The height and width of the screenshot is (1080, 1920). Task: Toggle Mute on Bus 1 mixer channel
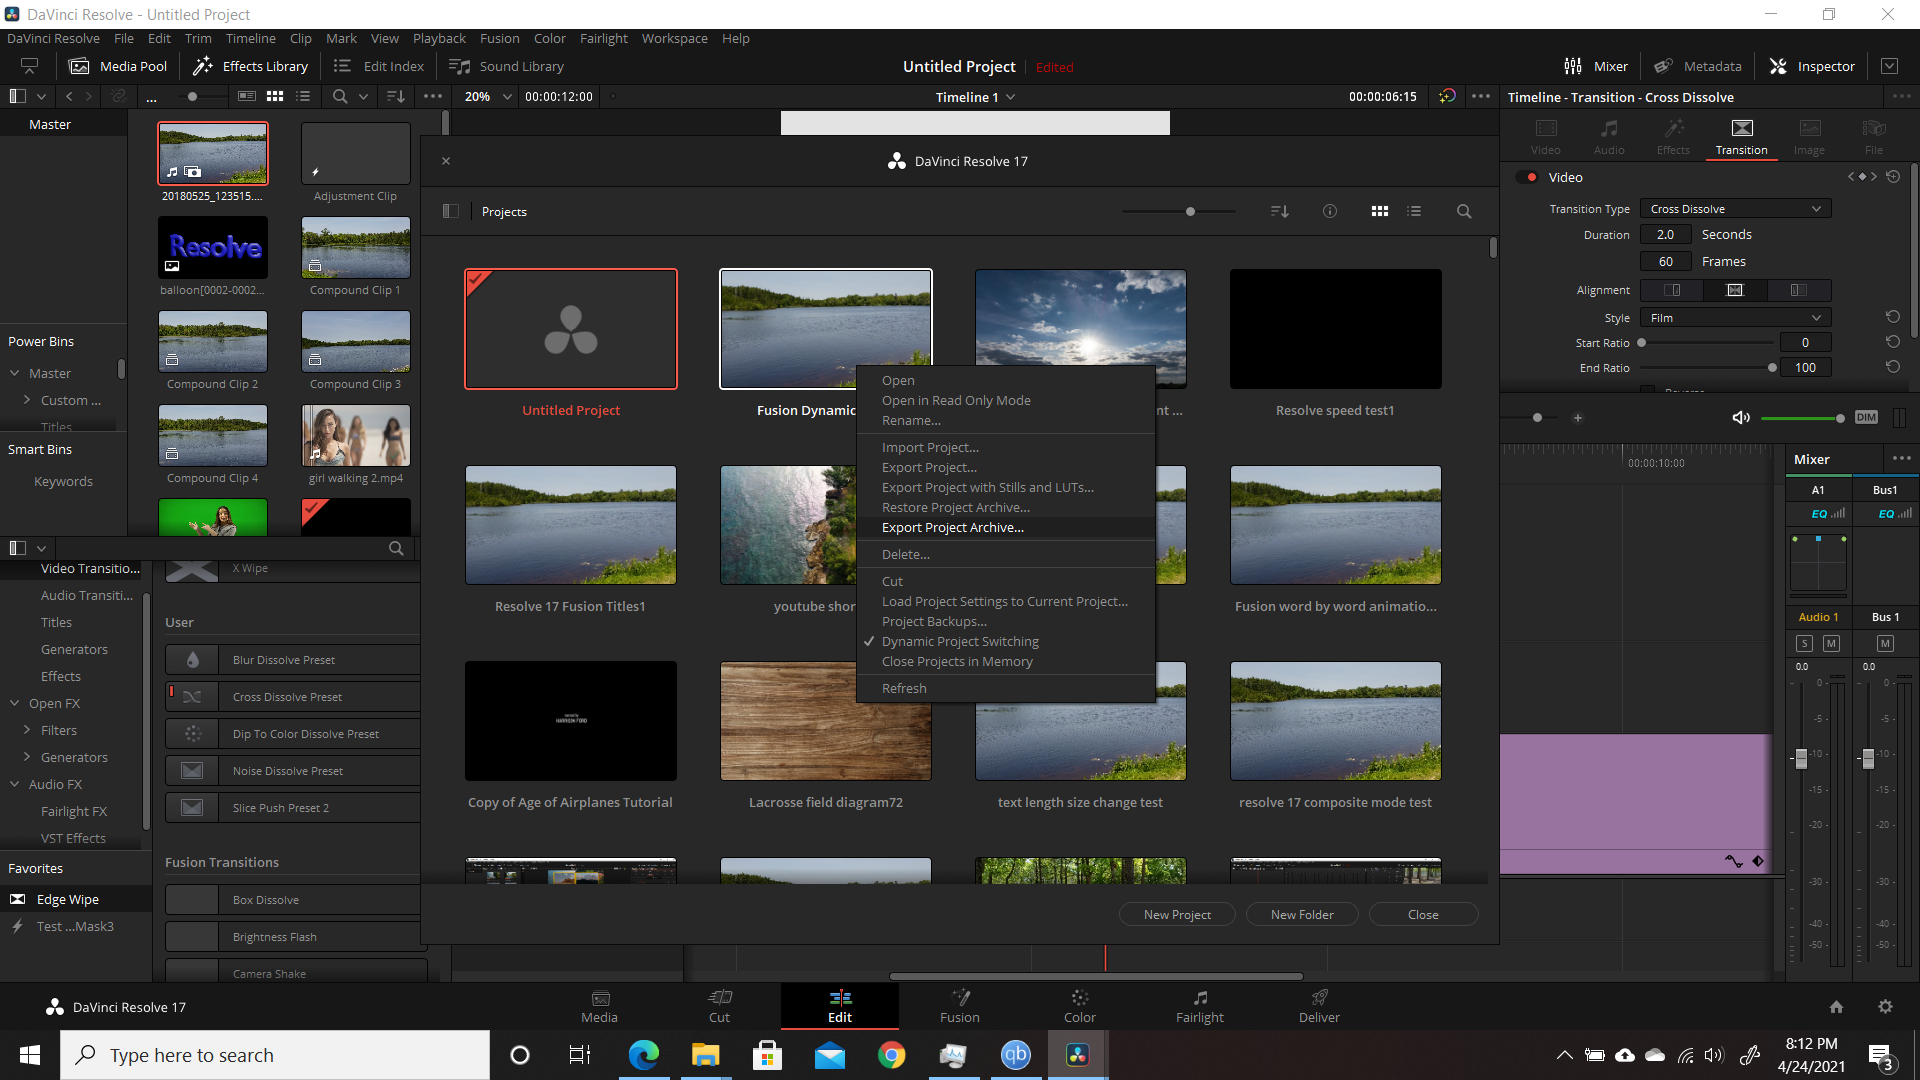tap(1885, 644)
